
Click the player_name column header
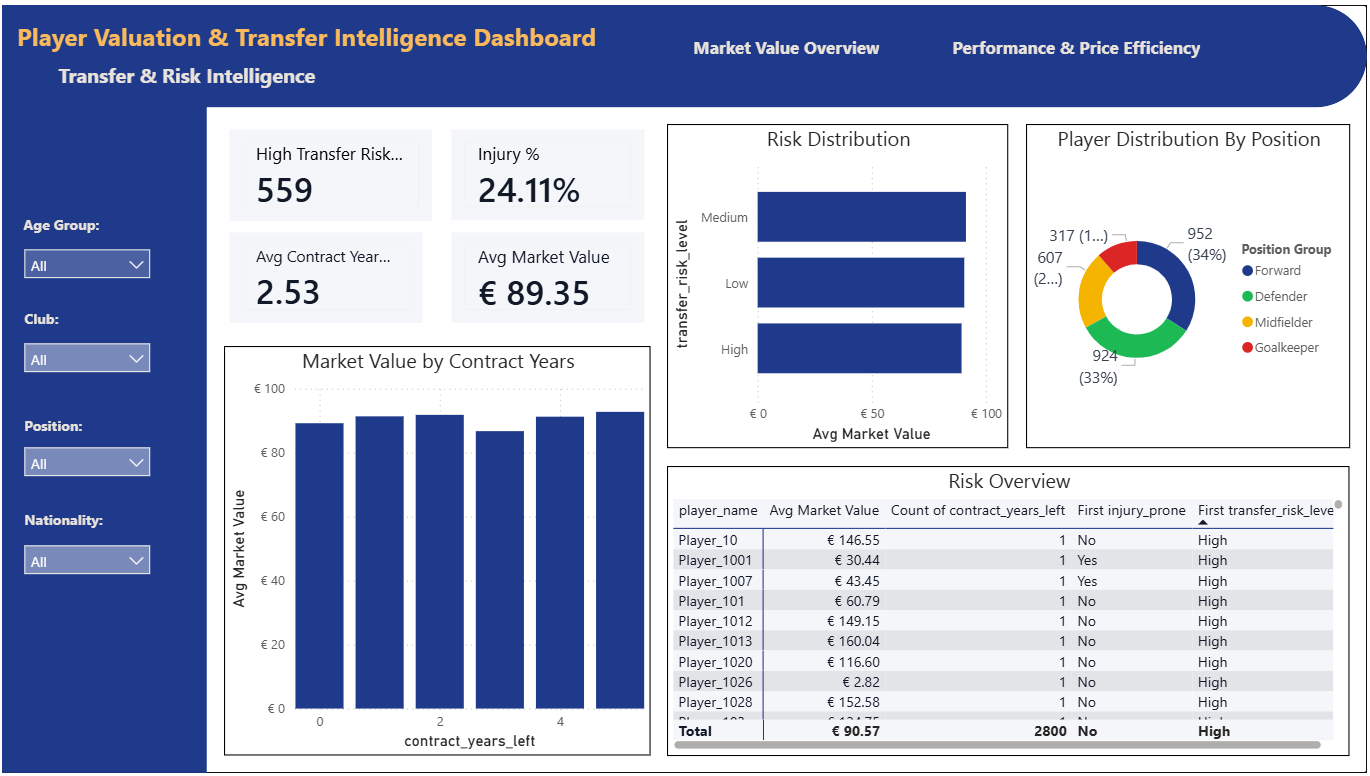(717, 511)
